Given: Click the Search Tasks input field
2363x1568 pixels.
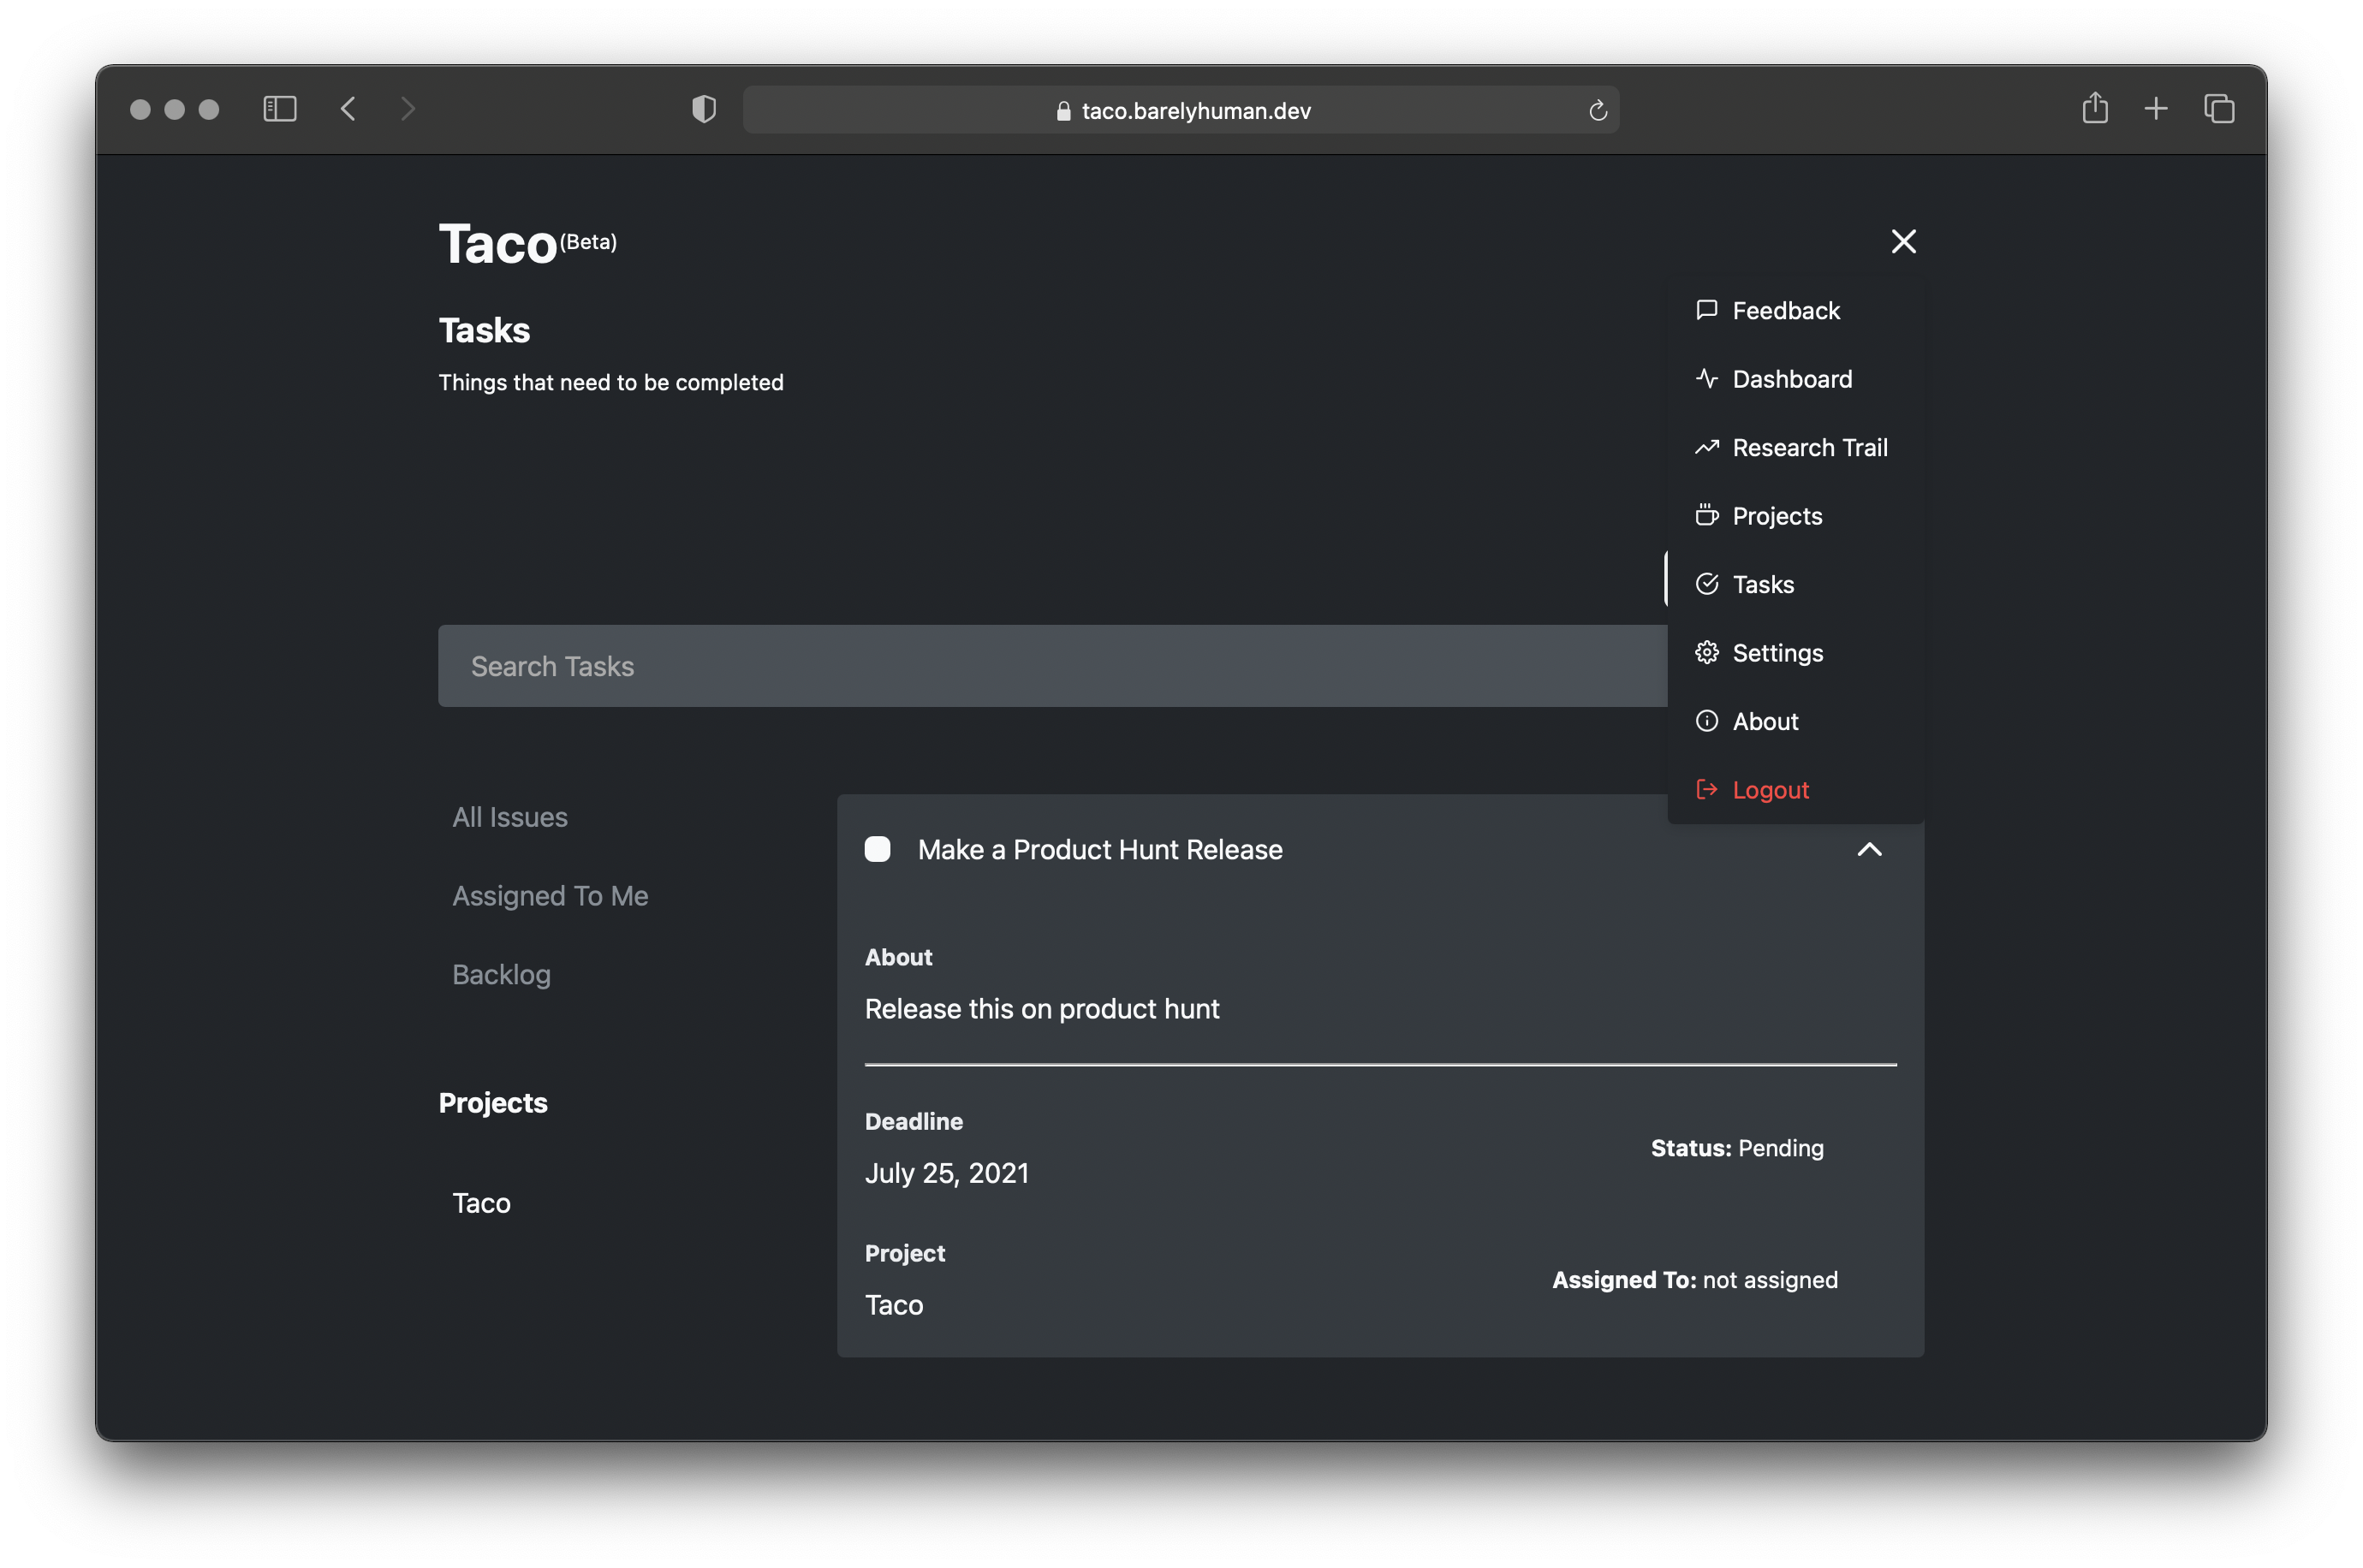Looking at the screenshot, I should point(1050,665).
